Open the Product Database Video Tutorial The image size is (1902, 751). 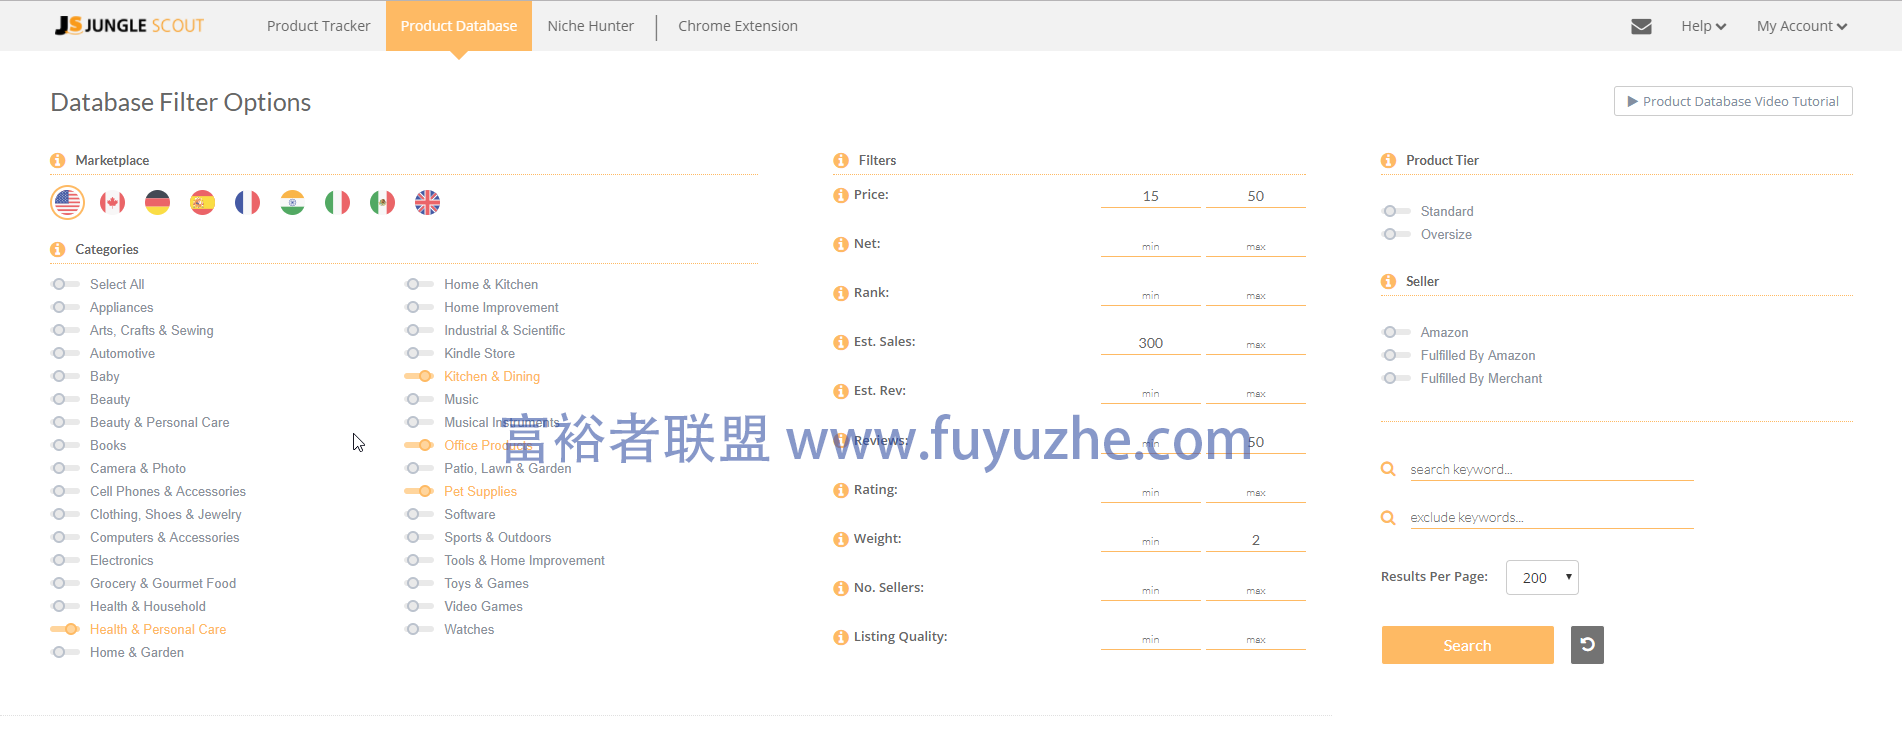(x=1733, y=101)
